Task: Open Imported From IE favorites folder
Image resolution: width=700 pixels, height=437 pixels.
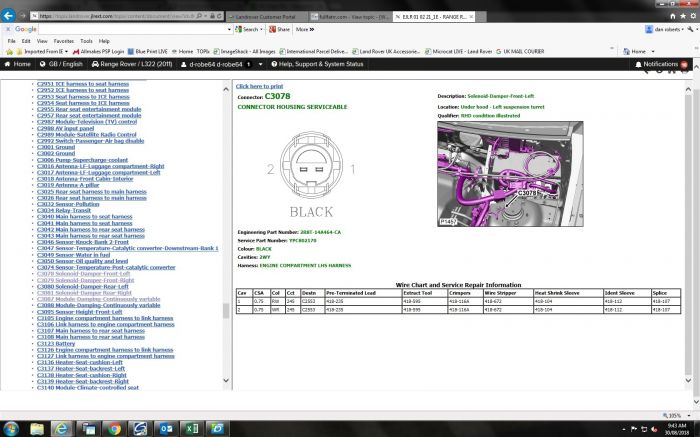Action: click(x=42, y=52)
